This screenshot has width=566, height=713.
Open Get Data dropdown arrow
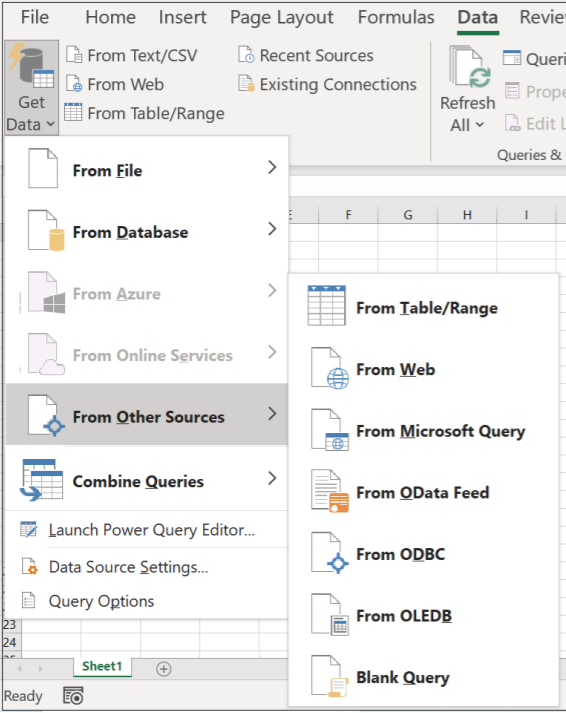point(50,124)
